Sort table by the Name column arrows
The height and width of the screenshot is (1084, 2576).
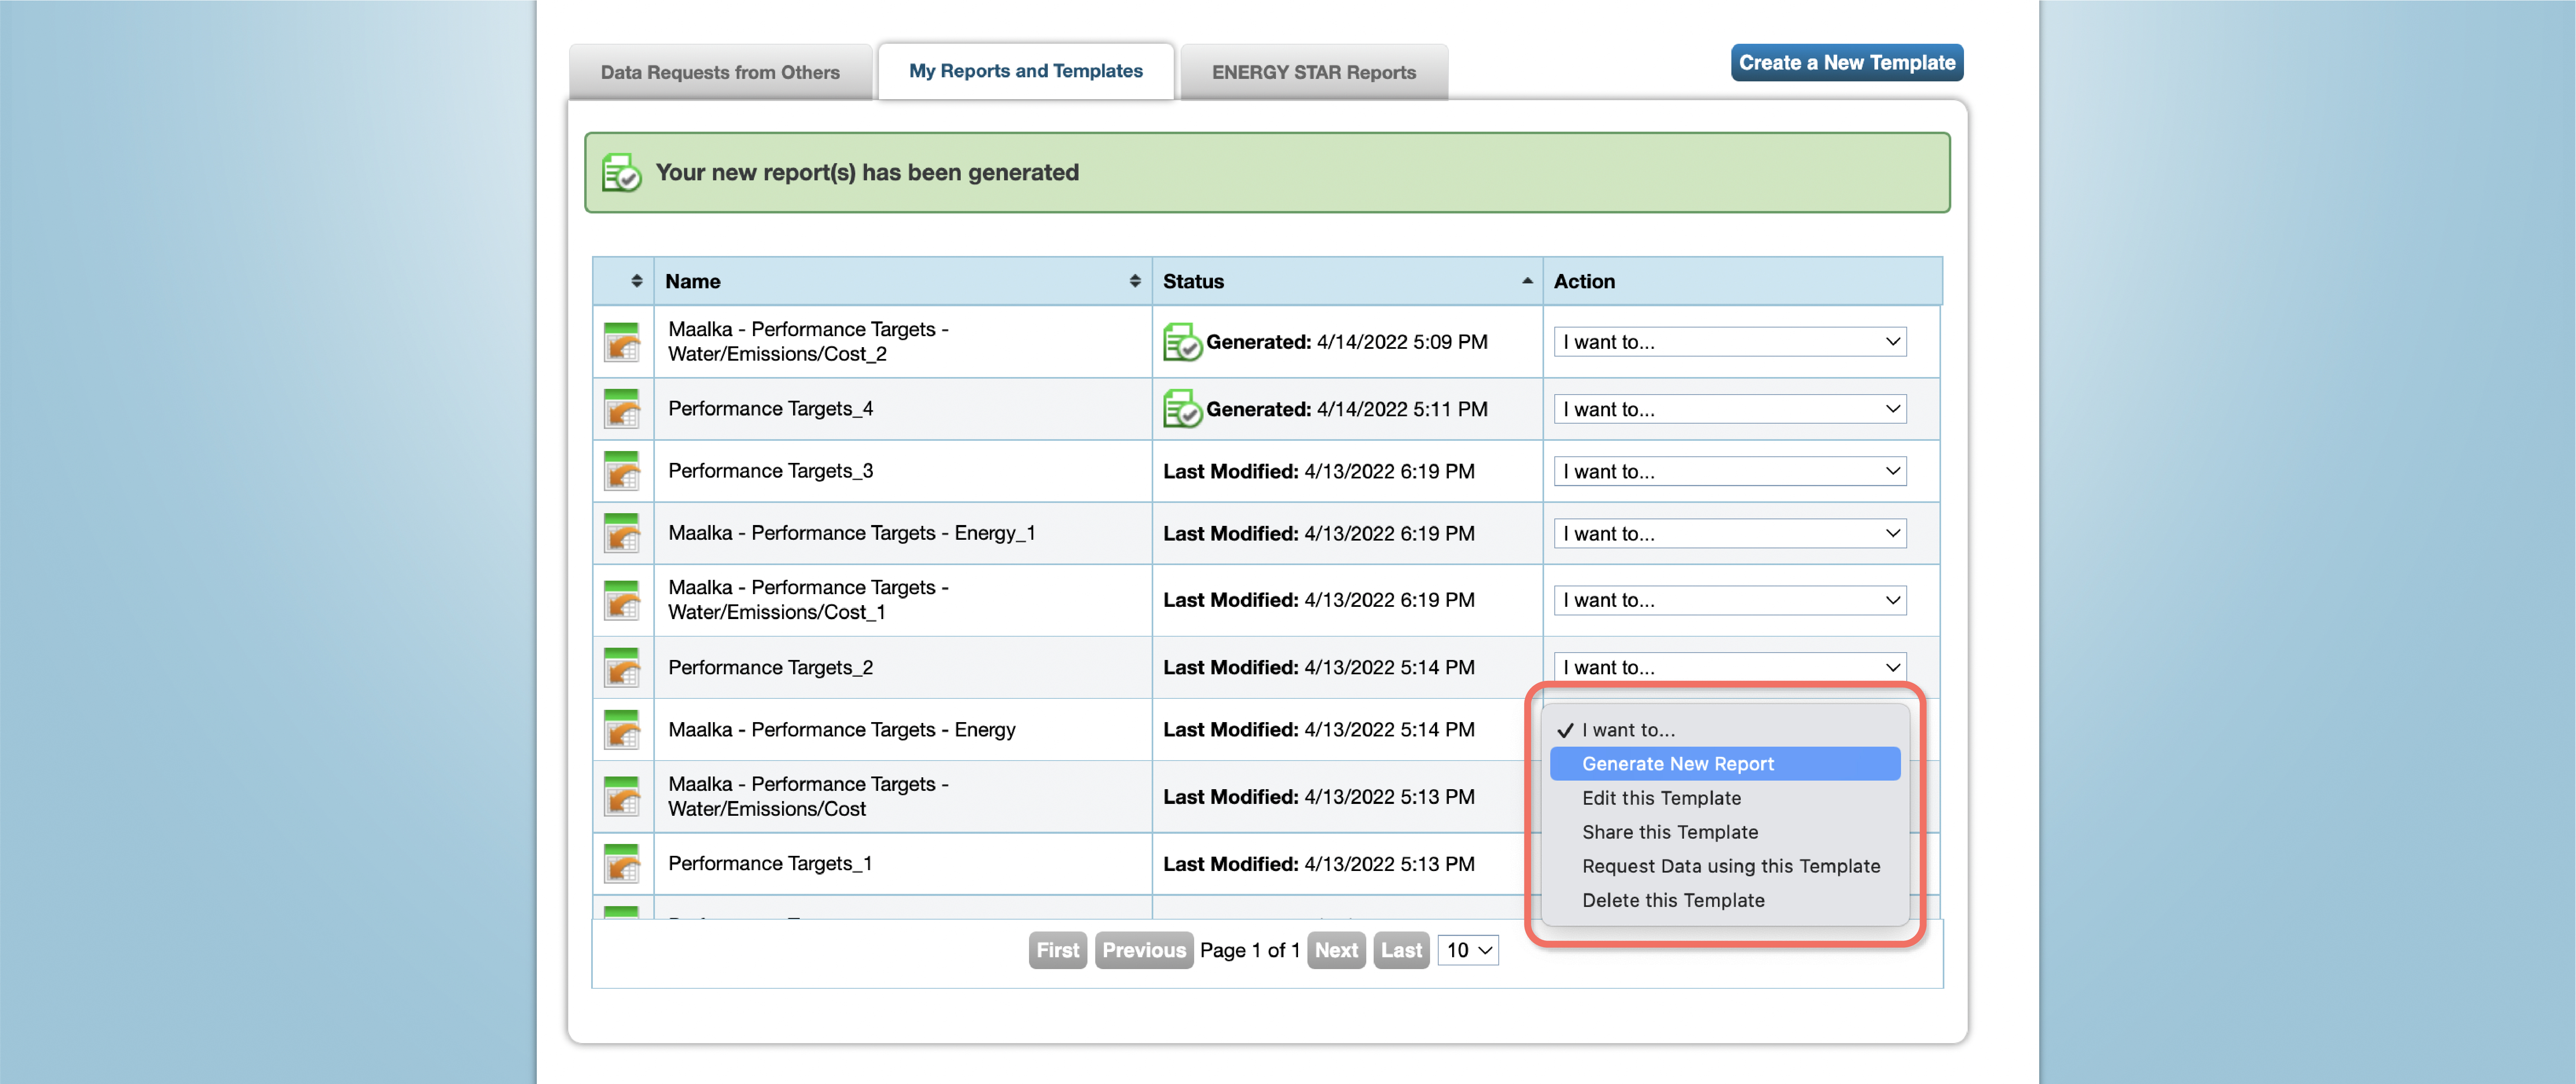click(x=1135, y=281)
